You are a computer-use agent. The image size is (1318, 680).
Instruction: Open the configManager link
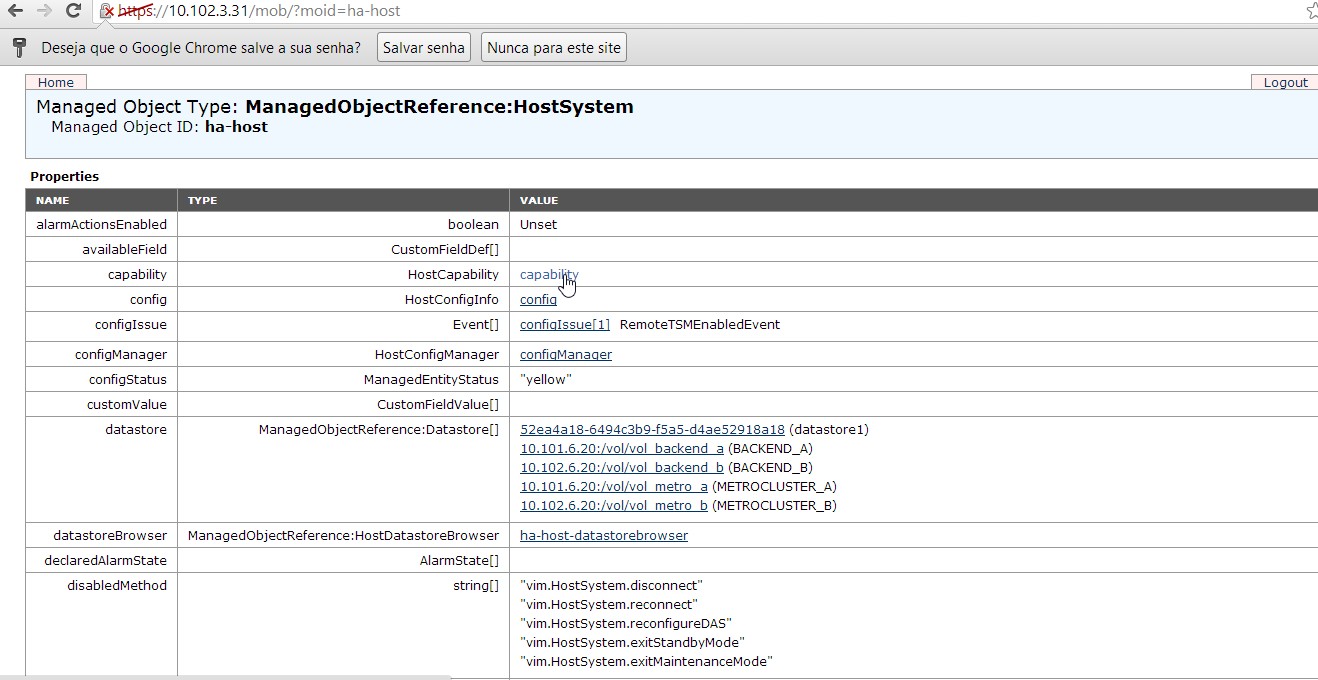point(565,354)
